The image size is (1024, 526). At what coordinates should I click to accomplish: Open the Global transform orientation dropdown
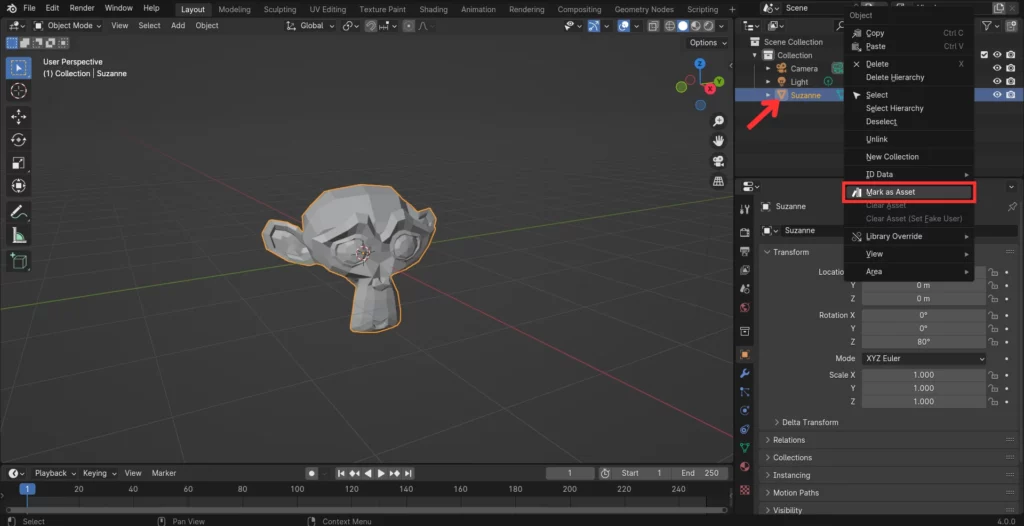point(311,25)
